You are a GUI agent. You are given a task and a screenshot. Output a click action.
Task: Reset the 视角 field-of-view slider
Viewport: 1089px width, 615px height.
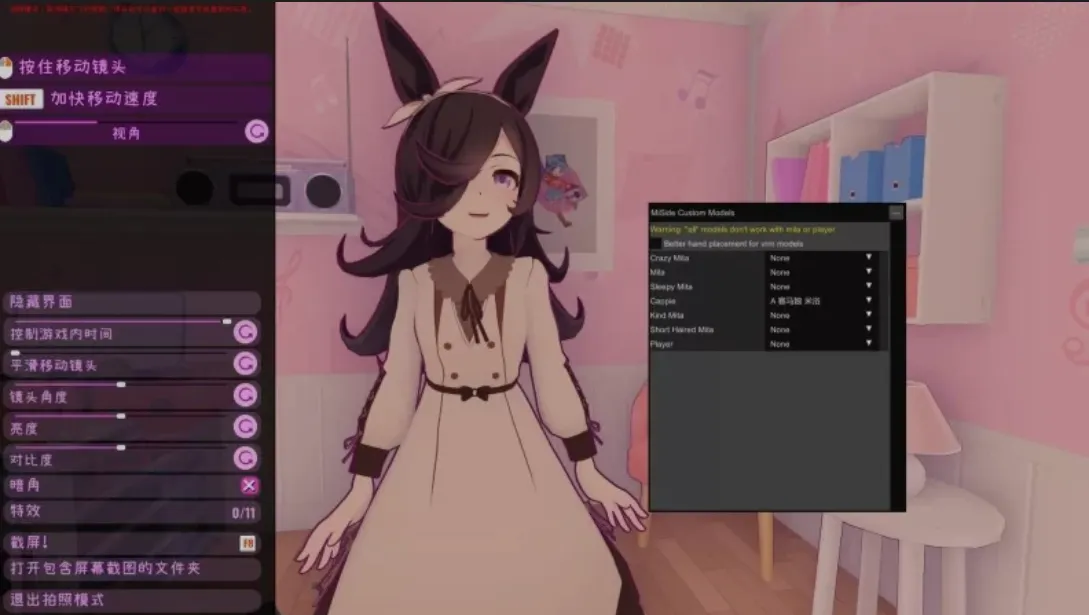257,132
